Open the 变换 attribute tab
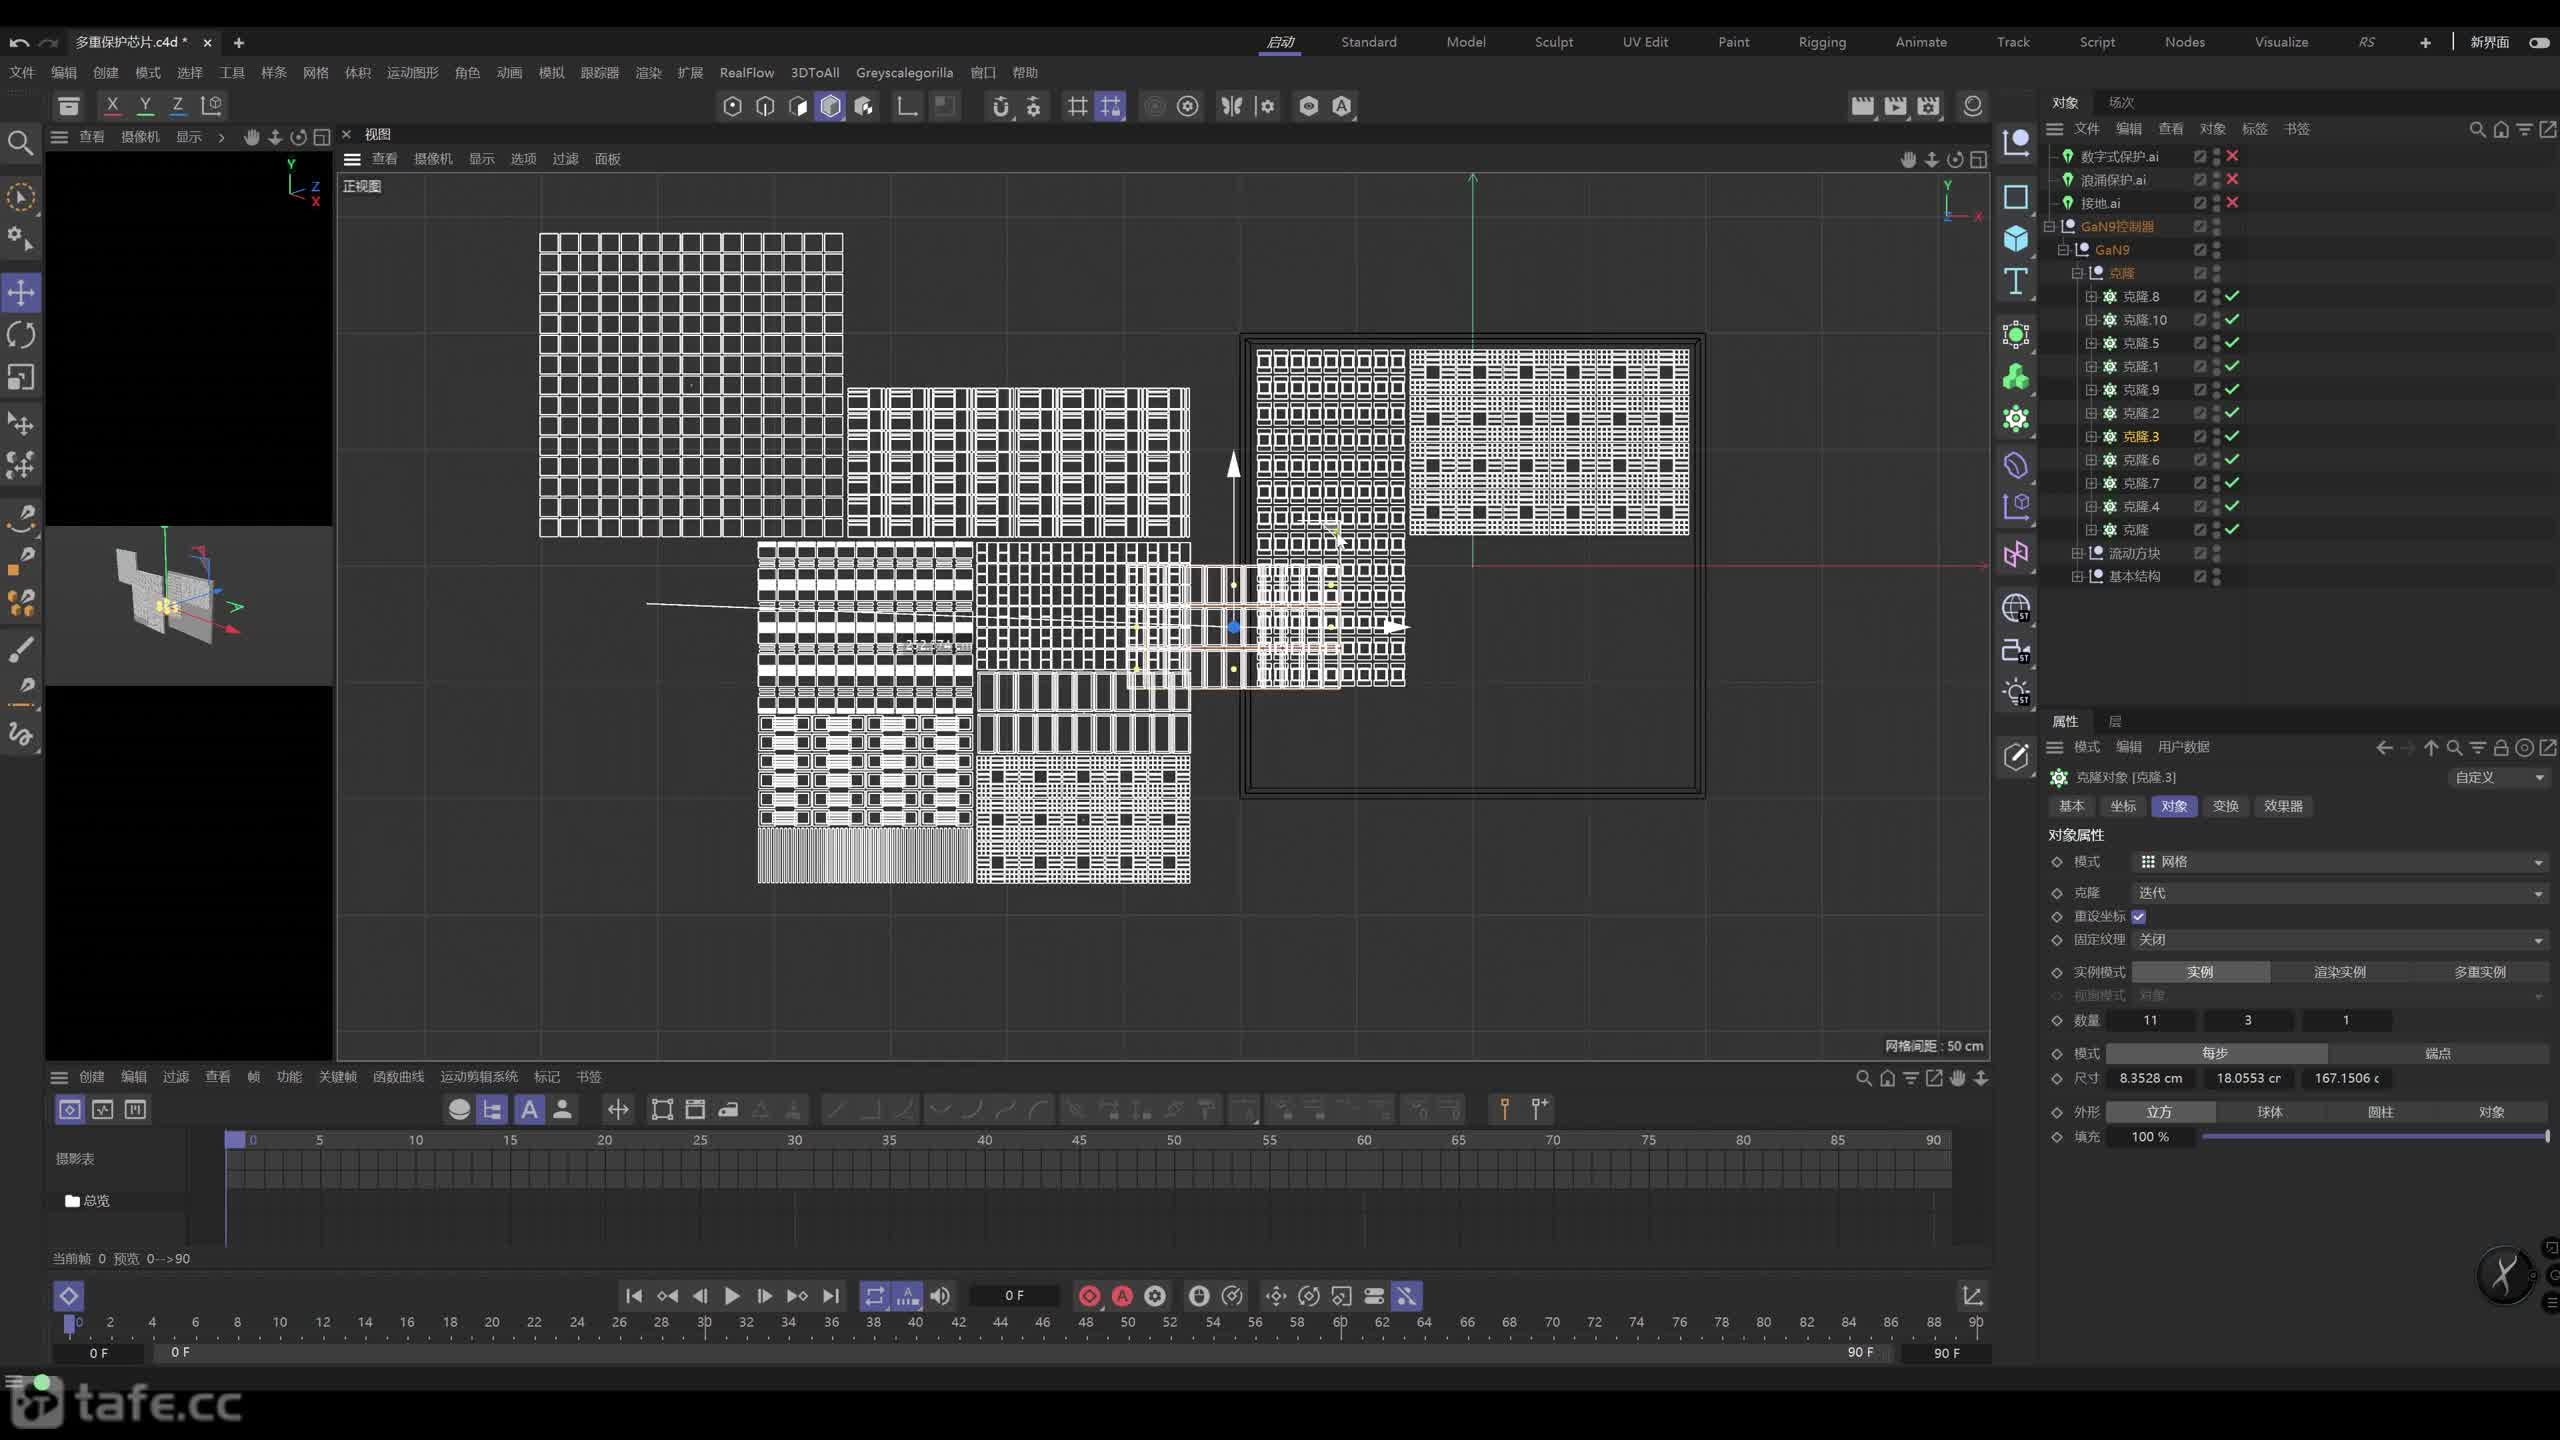Screen dimensions: 2560x1440 [2225, 806]
